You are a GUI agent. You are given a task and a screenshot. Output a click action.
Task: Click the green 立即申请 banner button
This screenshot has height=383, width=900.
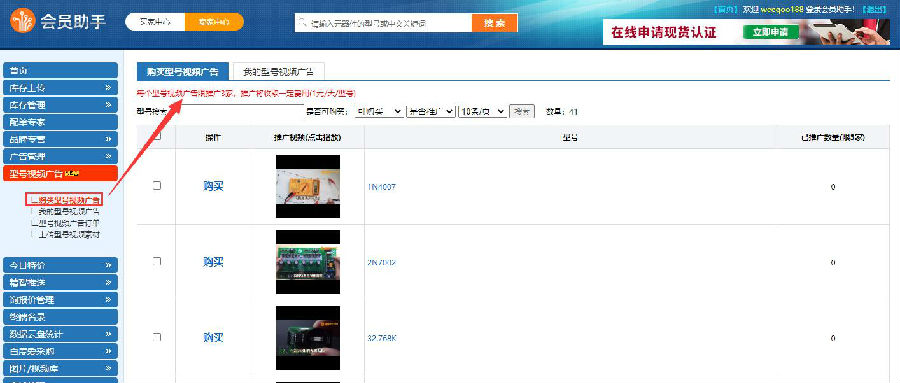point(770,32)
